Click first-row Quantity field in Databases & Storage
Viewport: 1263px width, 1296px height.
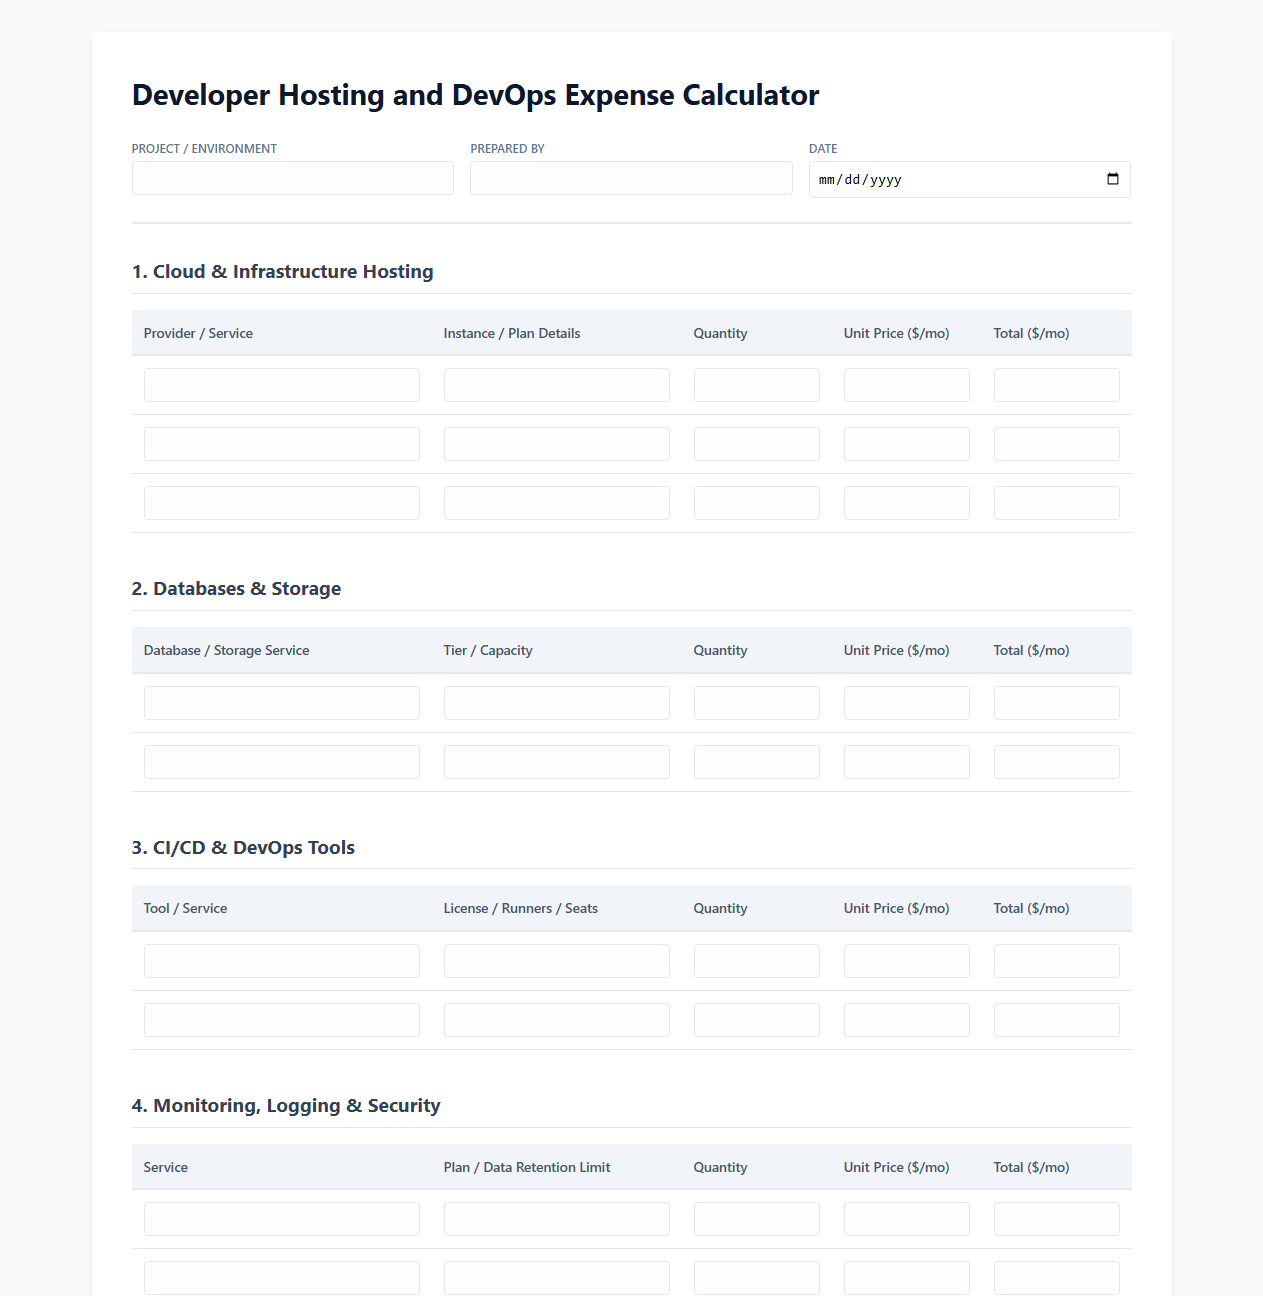[757, 703]
